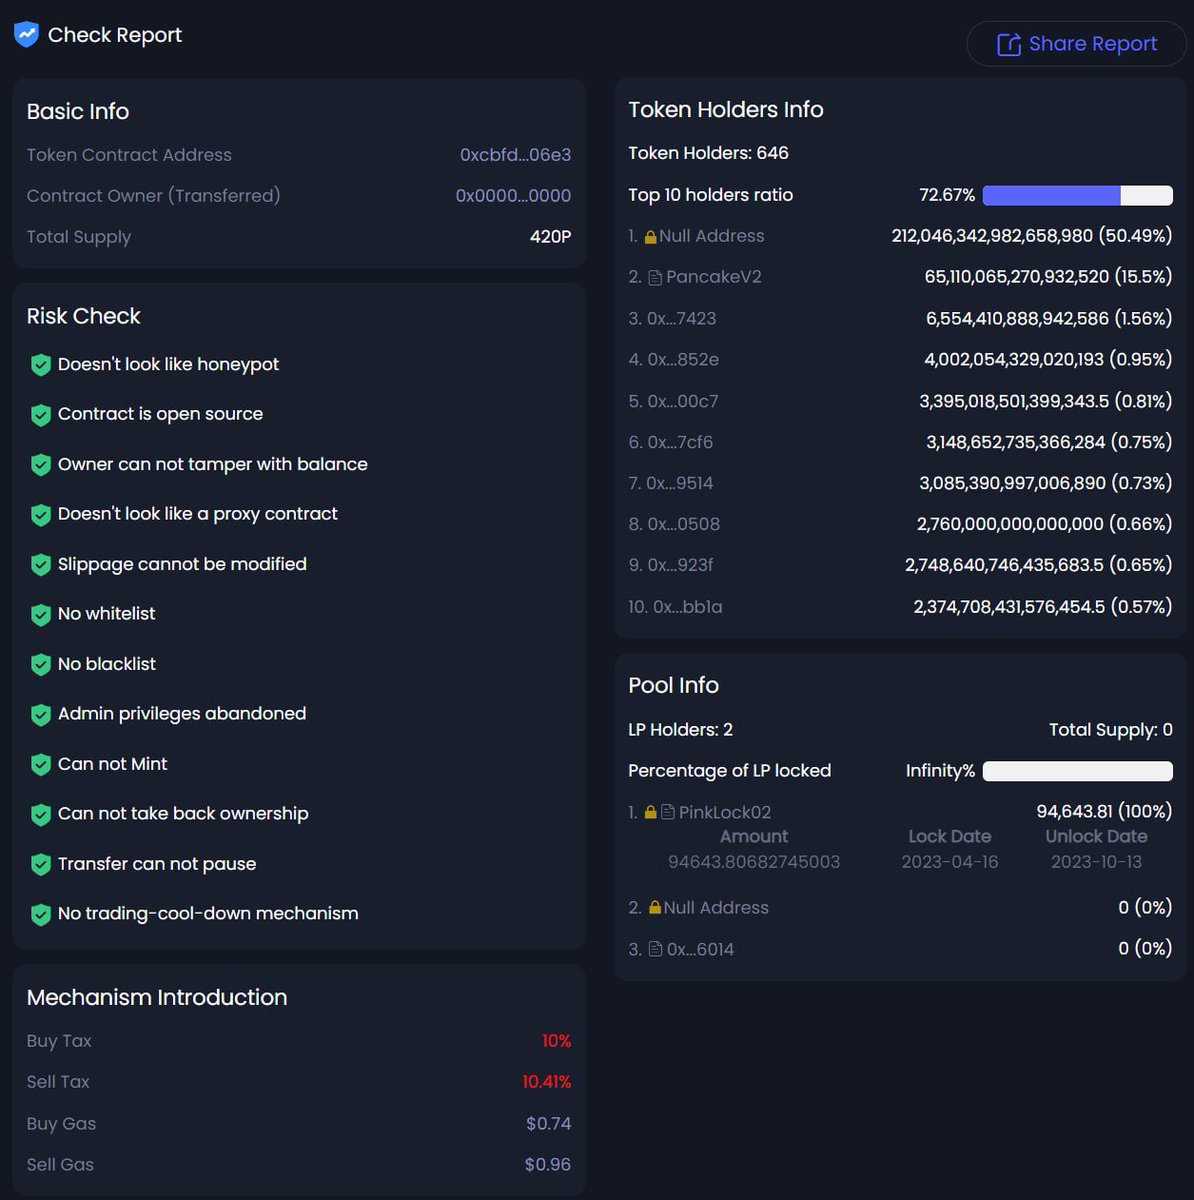1194x1200 pixels.
Task: Click shield icon beside Slippage cannot be modified
Action: click(41, 565)
